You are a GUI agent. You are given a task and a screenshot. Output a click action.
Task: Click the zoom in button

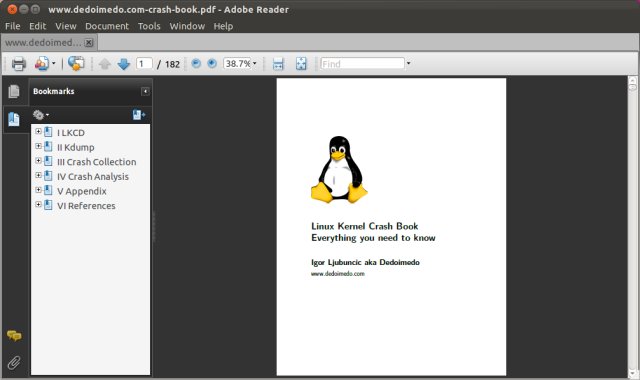[212, 63]
